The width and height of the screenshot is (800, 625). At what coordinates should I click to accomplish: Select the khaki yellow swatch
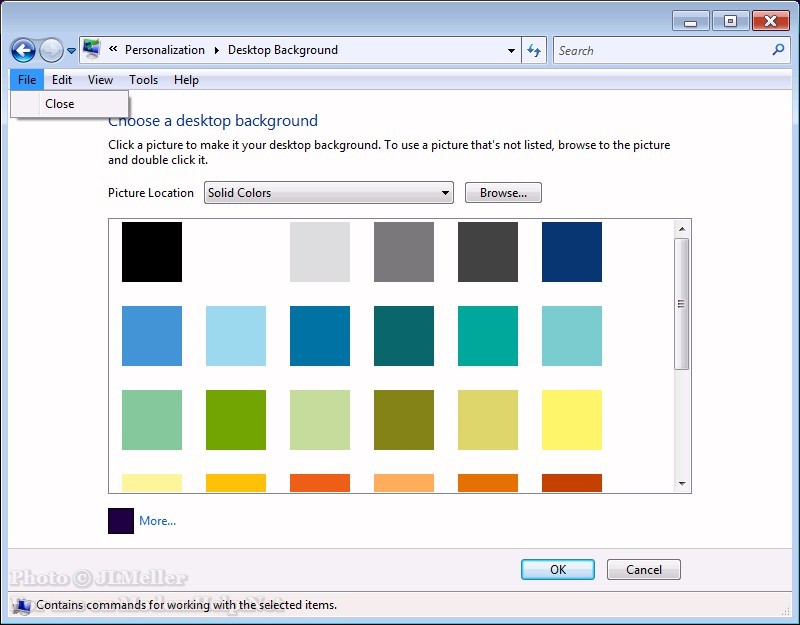(488, 420)
